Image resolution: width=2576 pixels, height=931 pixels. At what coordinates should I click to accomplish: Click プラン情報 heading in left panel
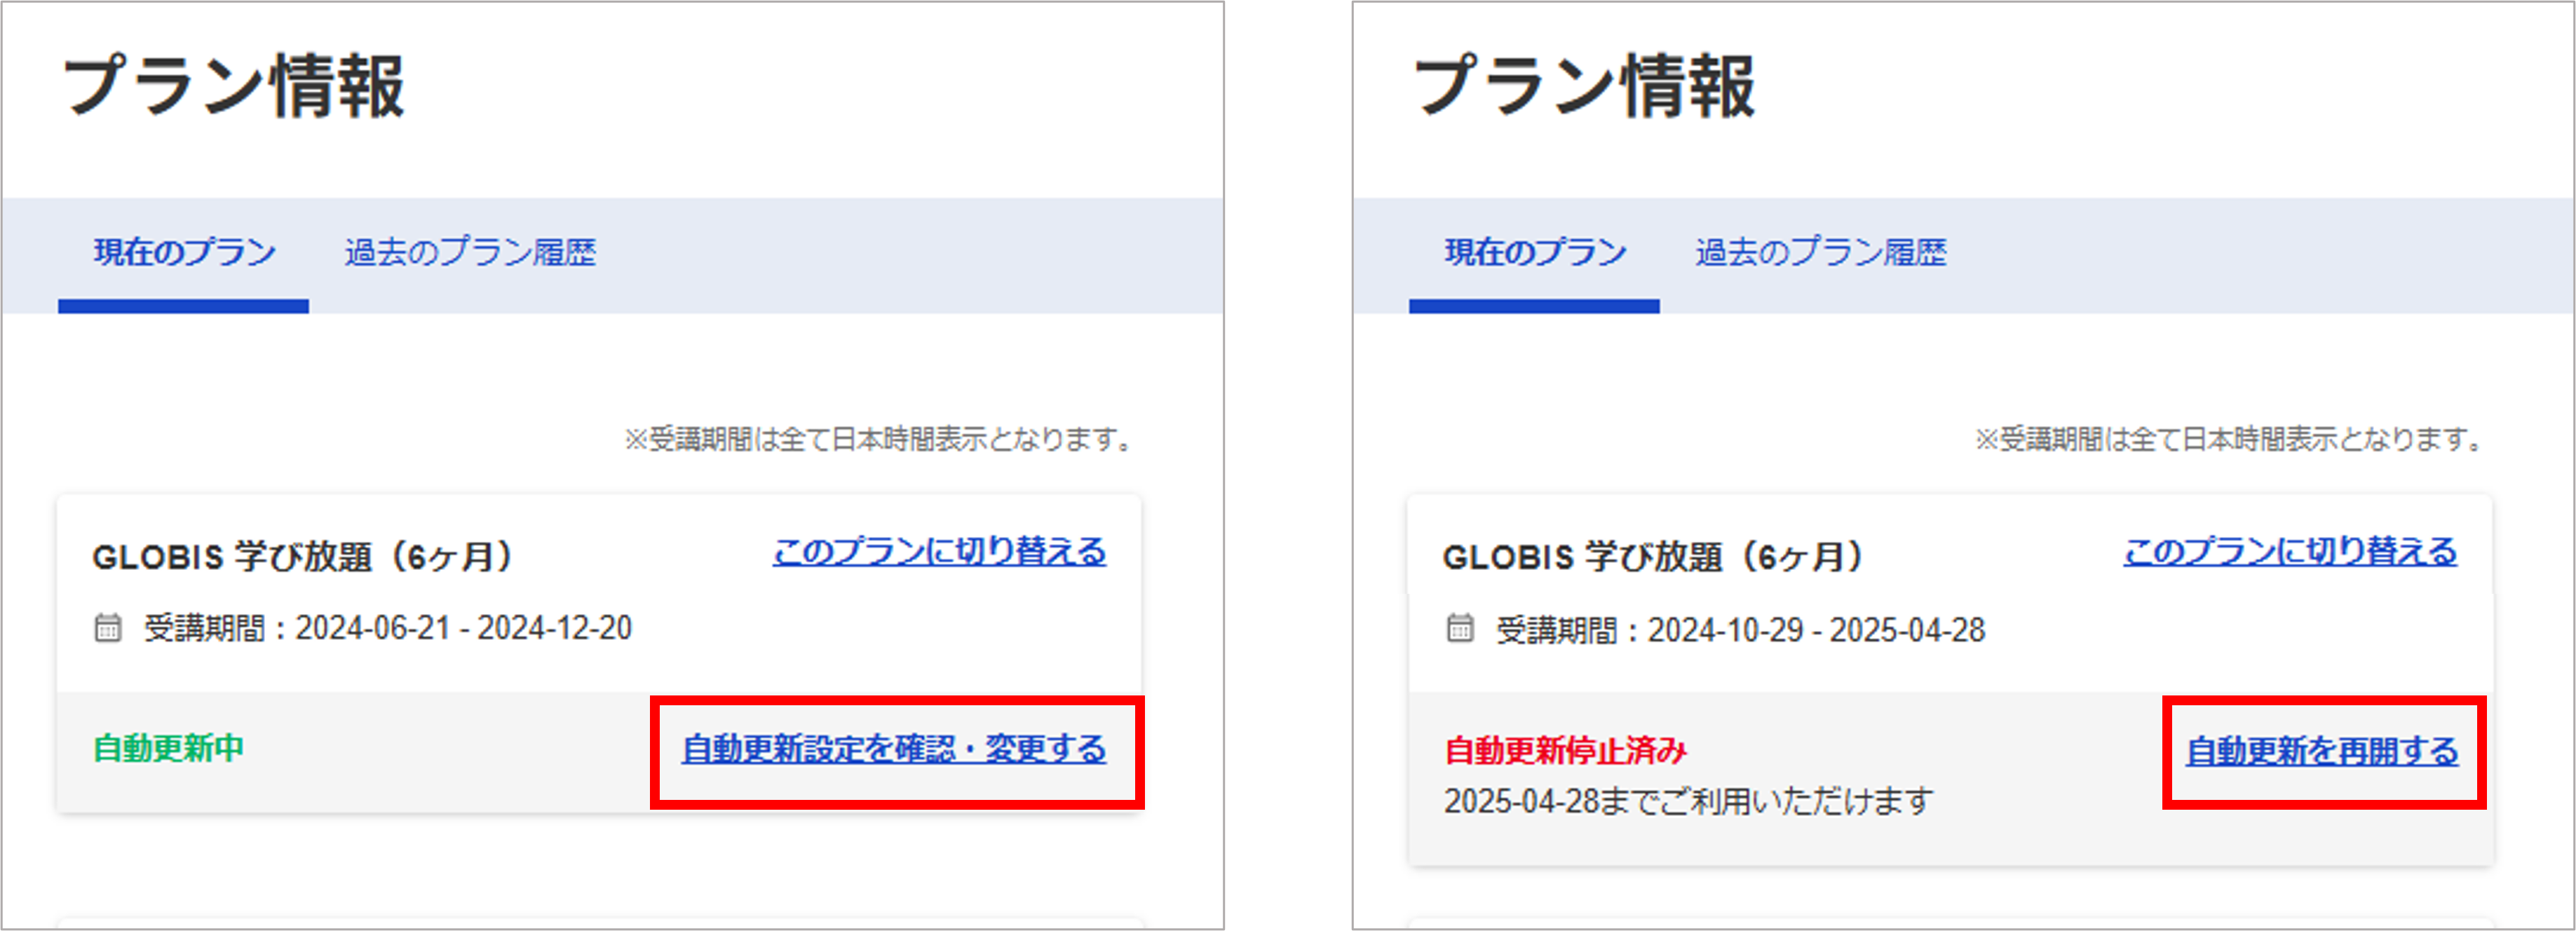[x=234, y=86]
